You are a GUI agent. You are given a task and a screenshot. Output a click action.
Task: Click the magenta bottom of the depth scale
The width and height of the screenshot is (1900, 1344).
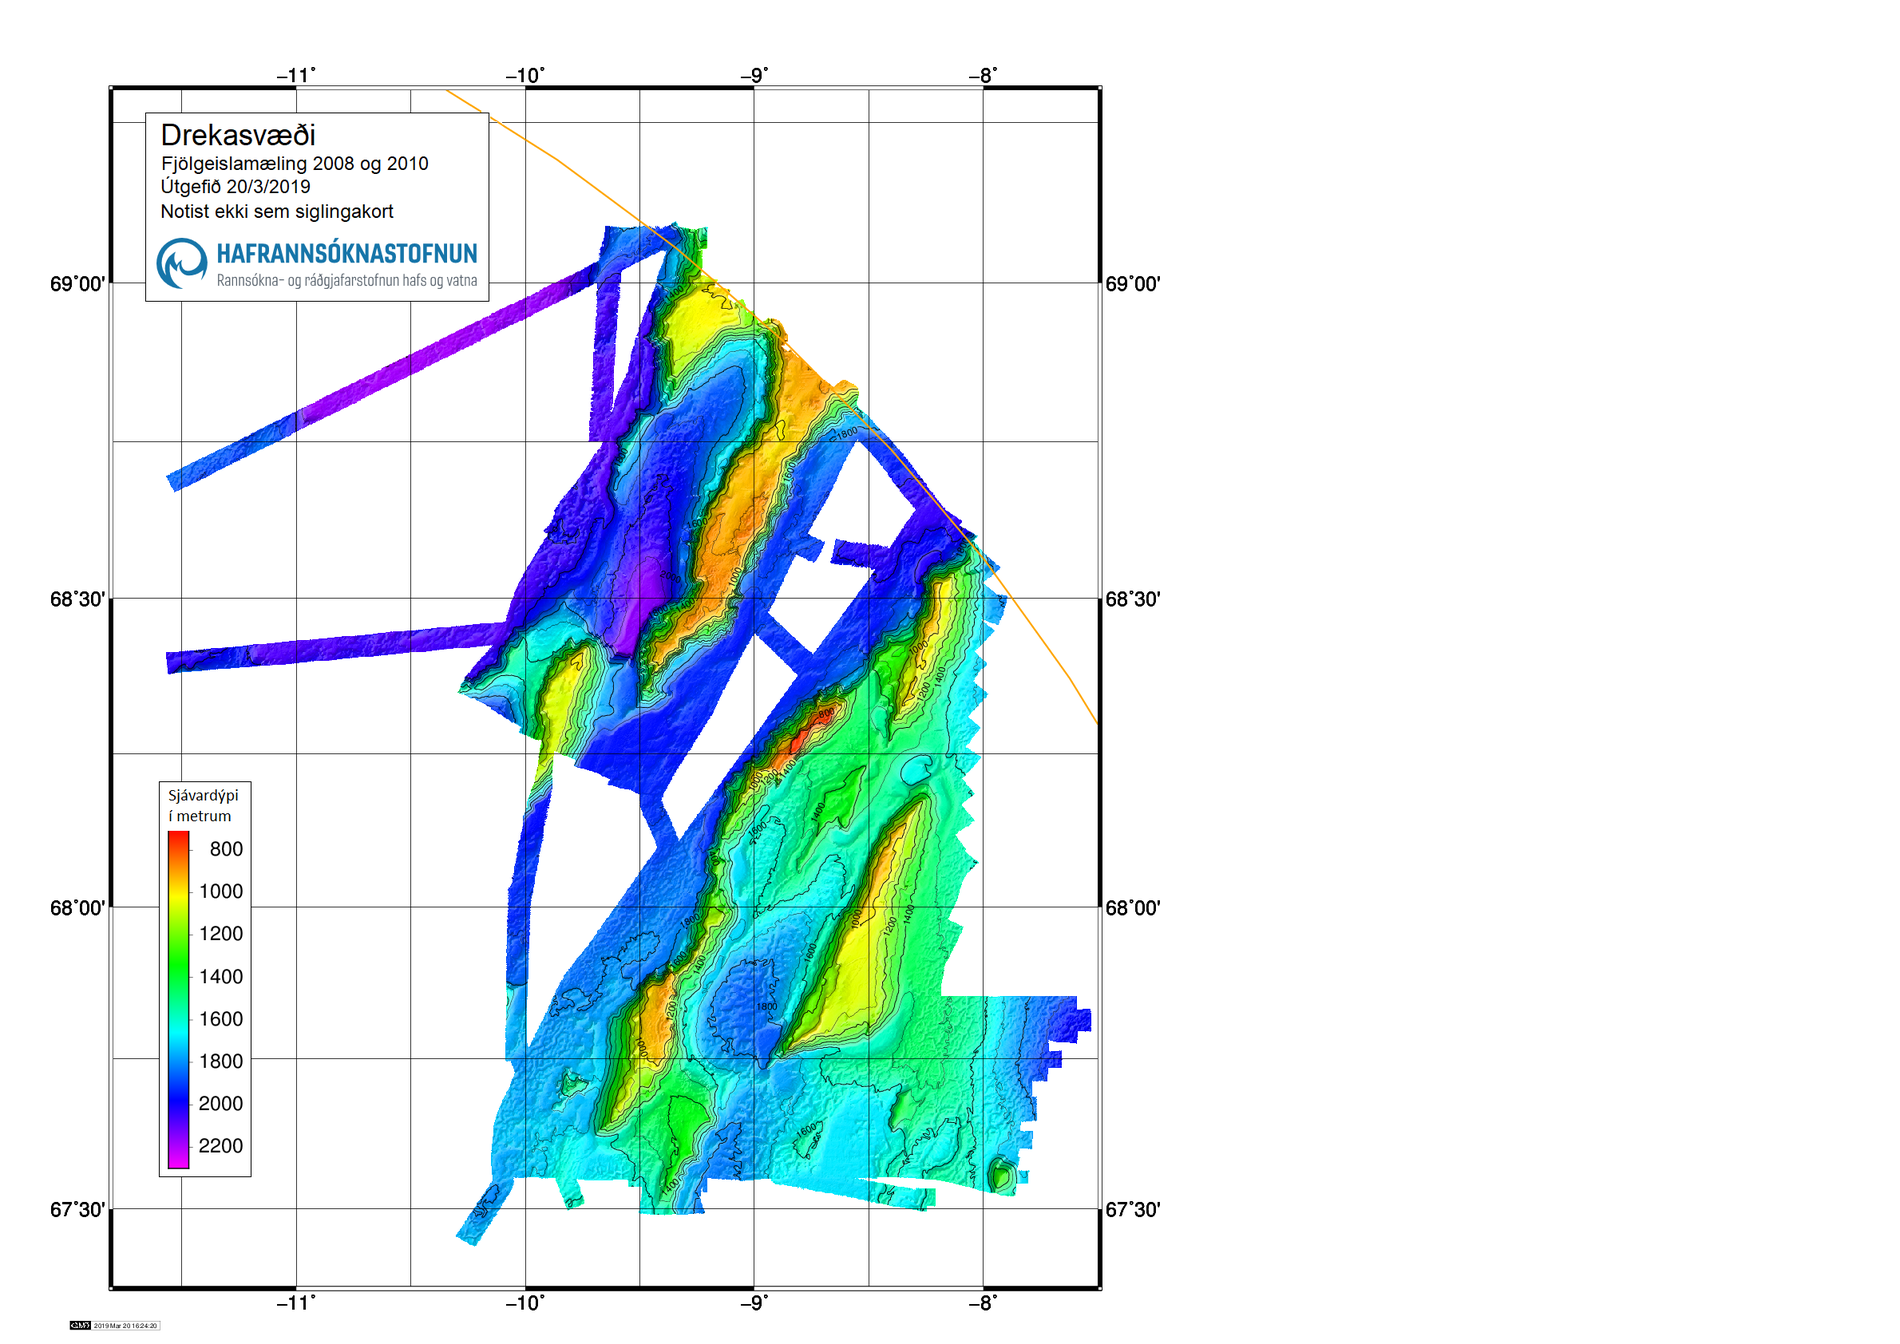click(x=178, y=1160)
